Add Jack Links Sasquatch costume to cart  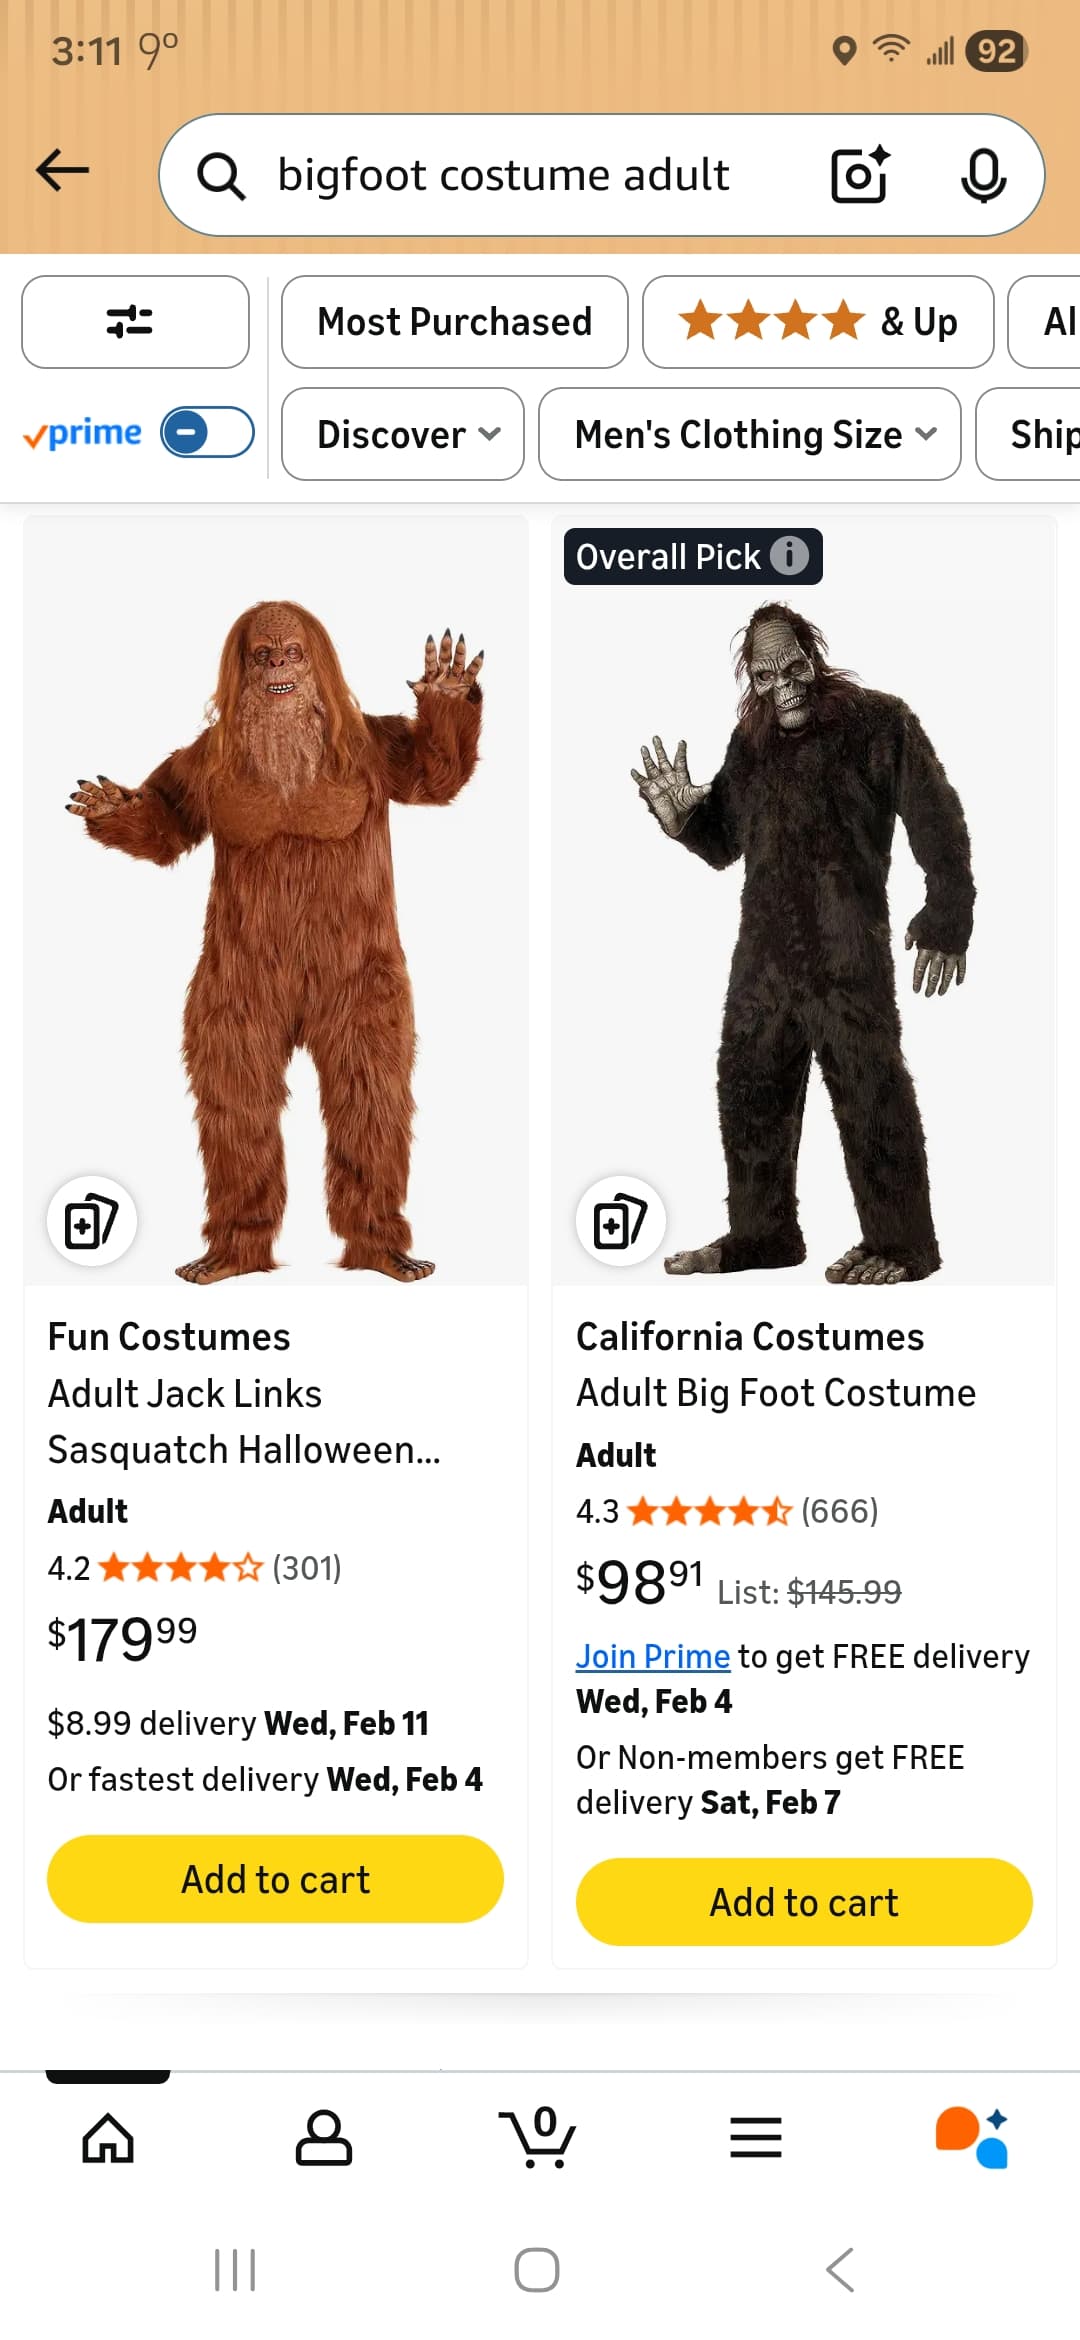point(275,1879)
